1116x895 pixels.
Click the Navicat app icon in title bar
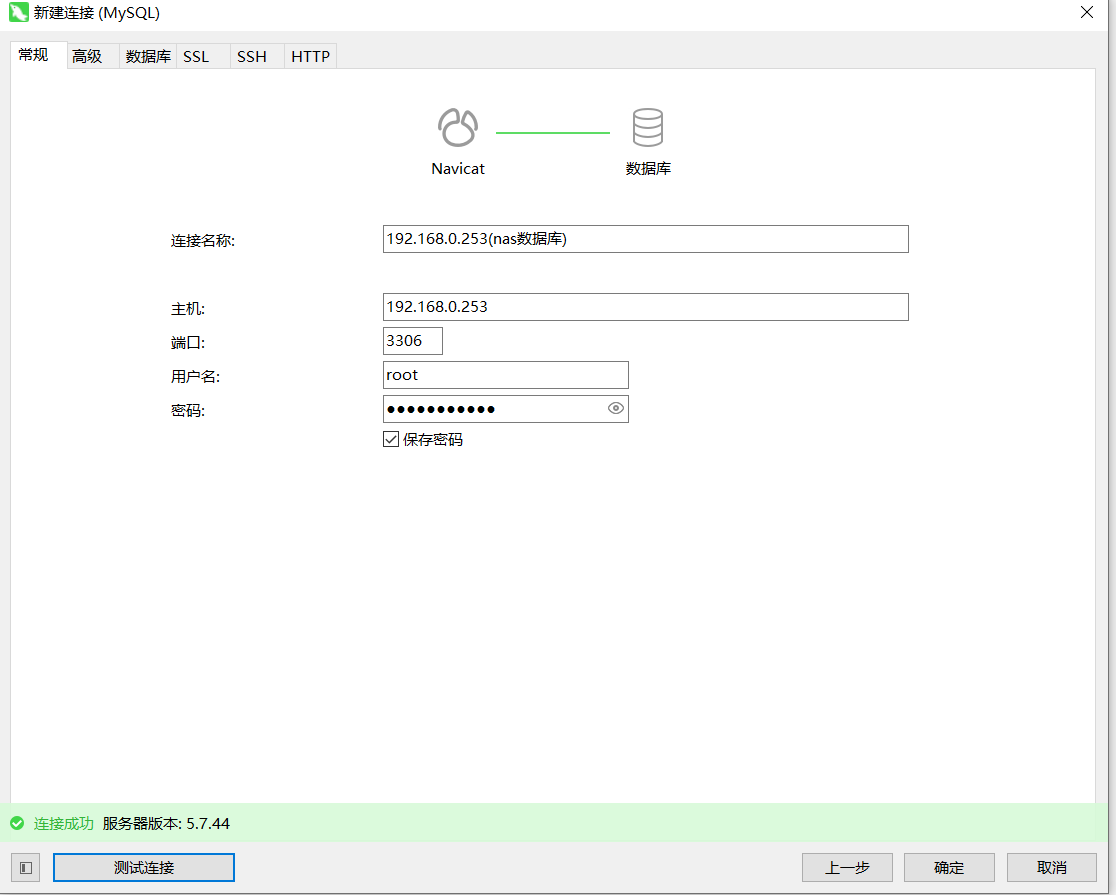(19, 13)
